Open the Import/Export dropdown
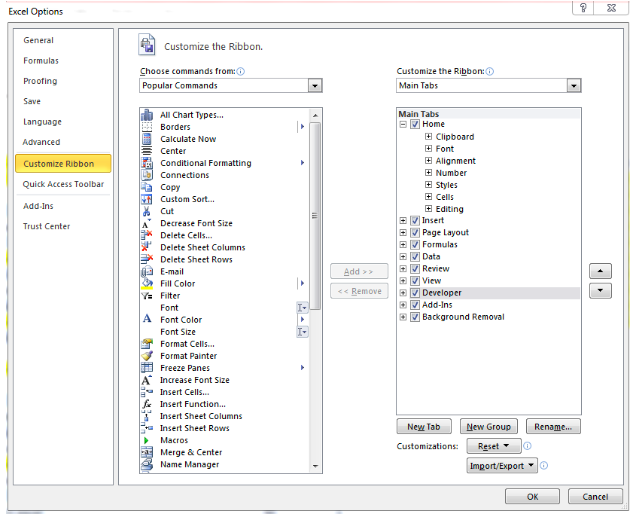The width and height of the screenshot is (632, 515). pyautogui.click(x=502, y=466)
